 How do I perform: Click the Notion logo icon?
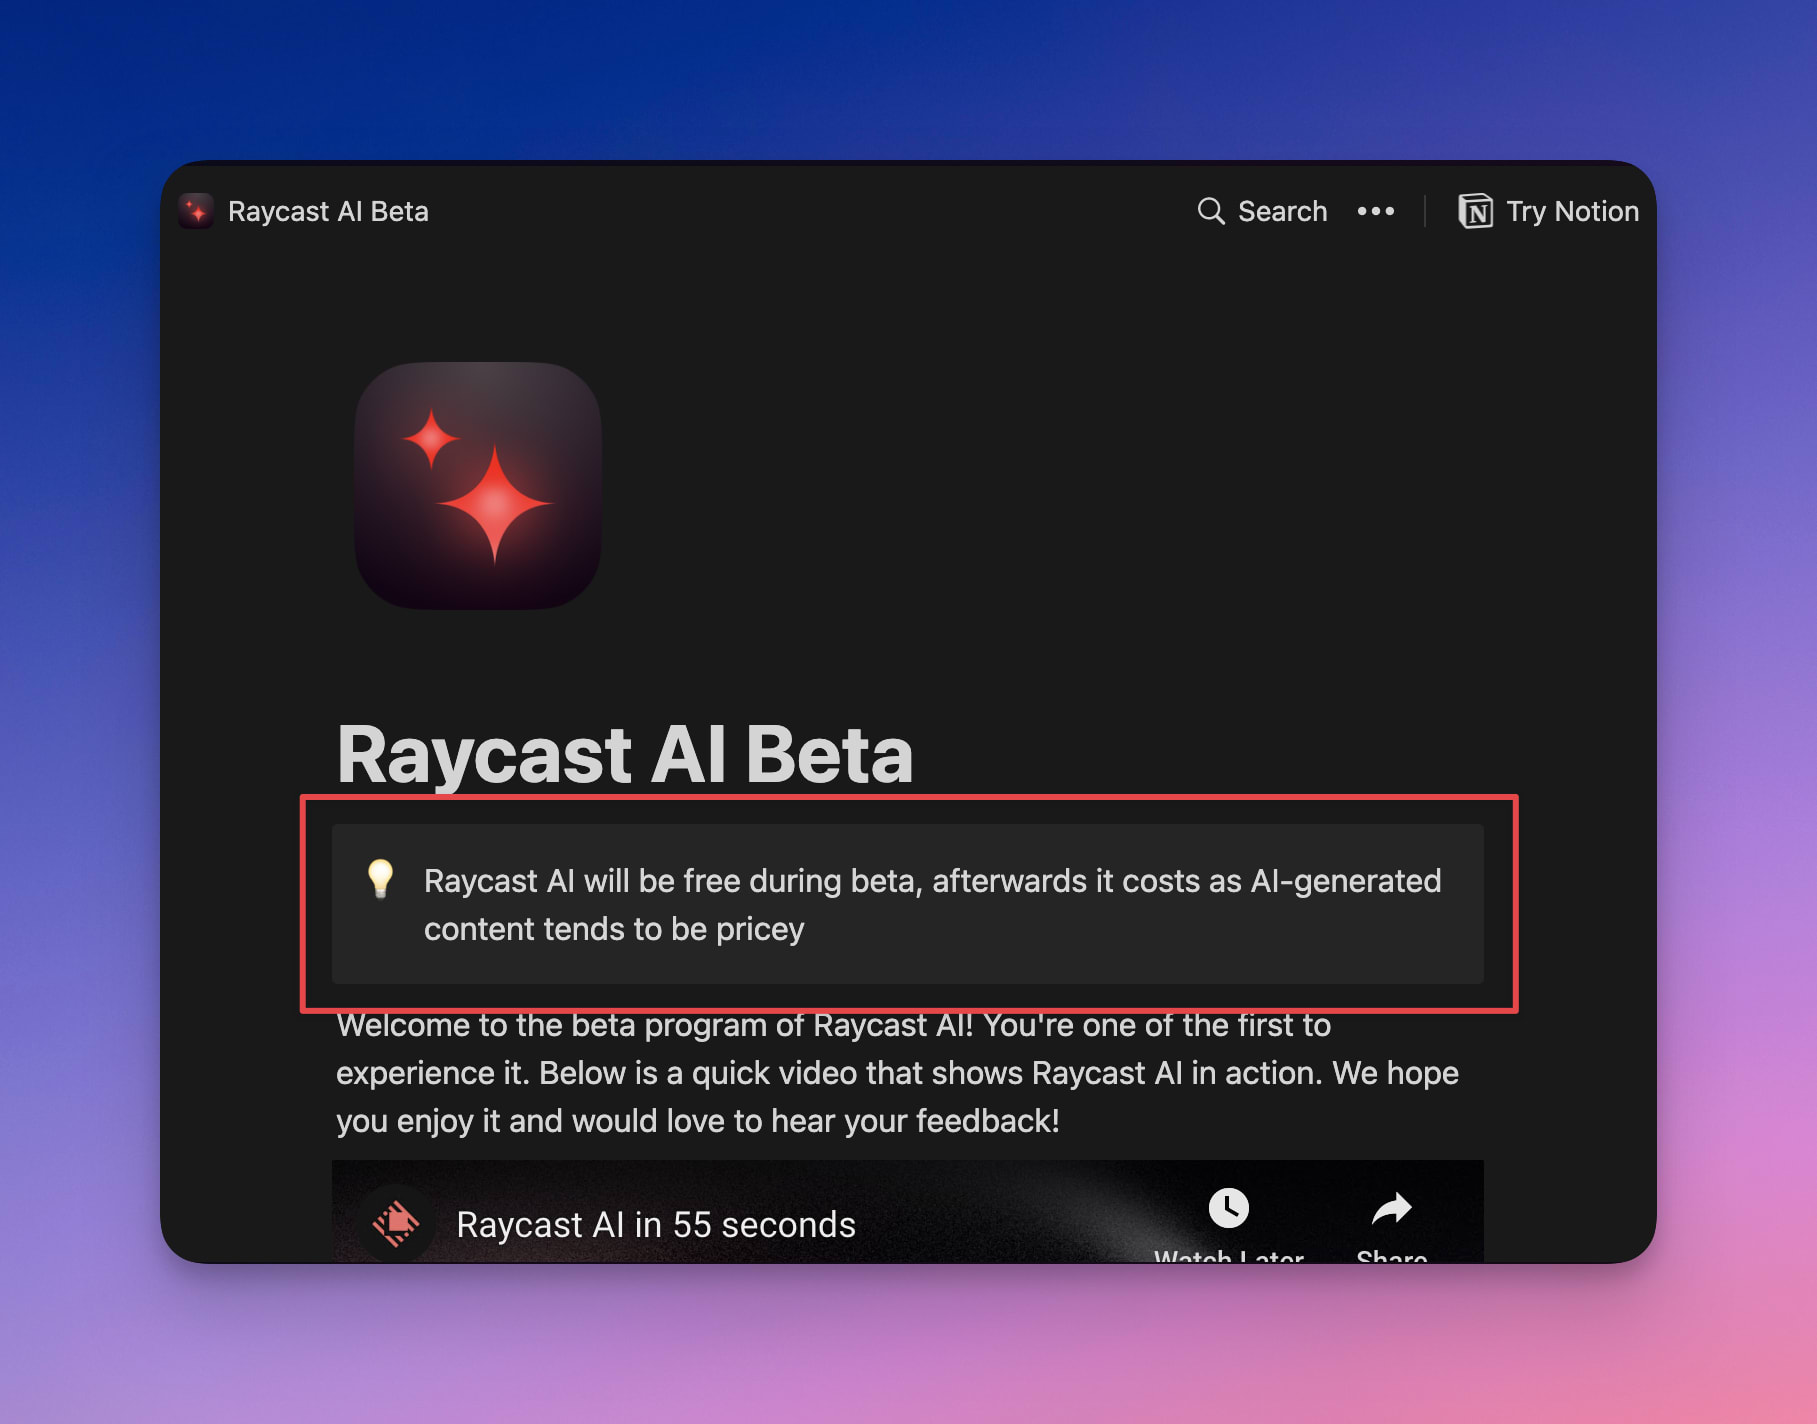[x=1475, y=211]
